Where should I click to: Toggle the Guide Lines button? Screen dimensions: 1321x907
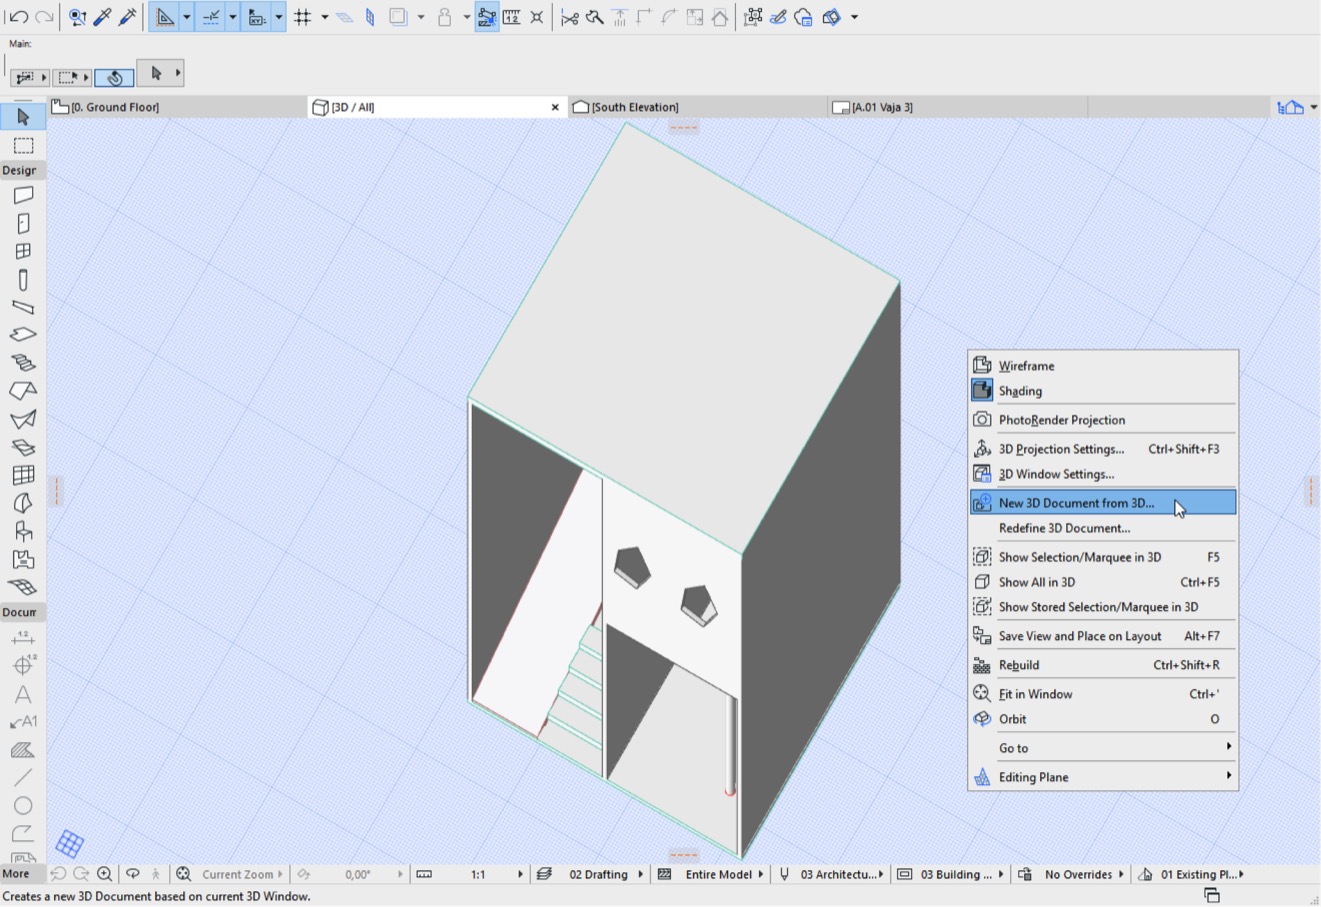coord(165,17)
